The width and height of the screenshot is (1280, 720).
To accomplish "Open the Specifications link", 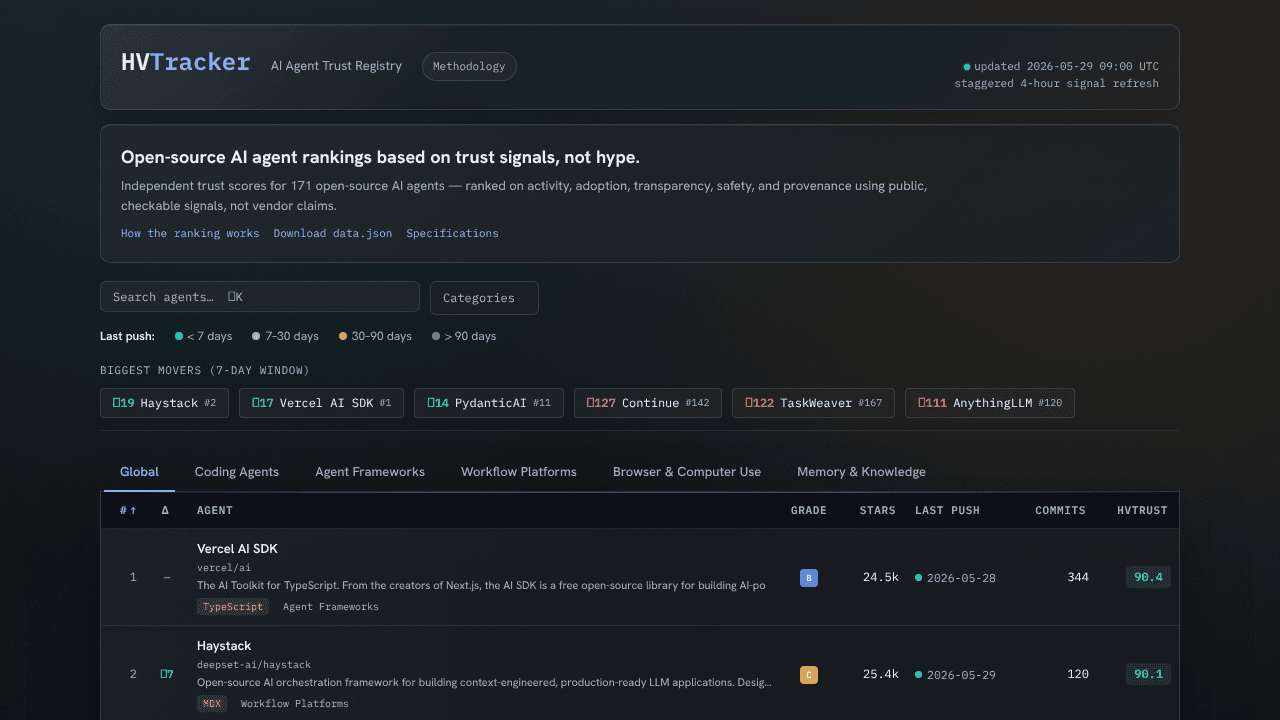I will [x=452, y=233].
